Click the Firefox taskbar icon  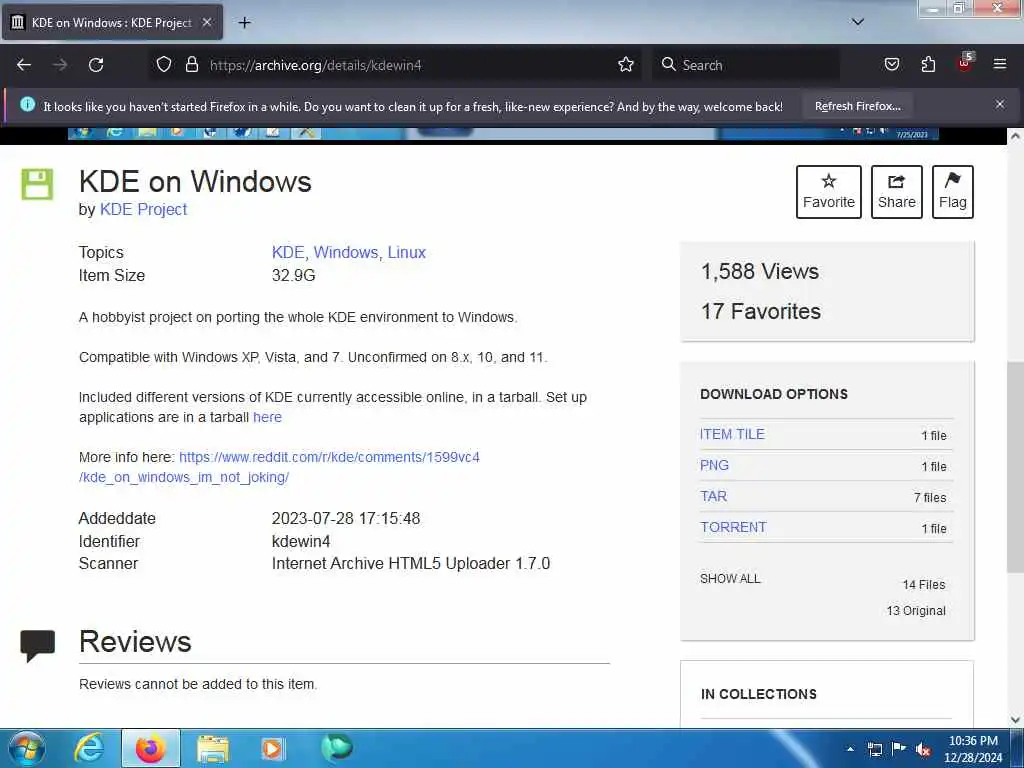coord(150,748)
